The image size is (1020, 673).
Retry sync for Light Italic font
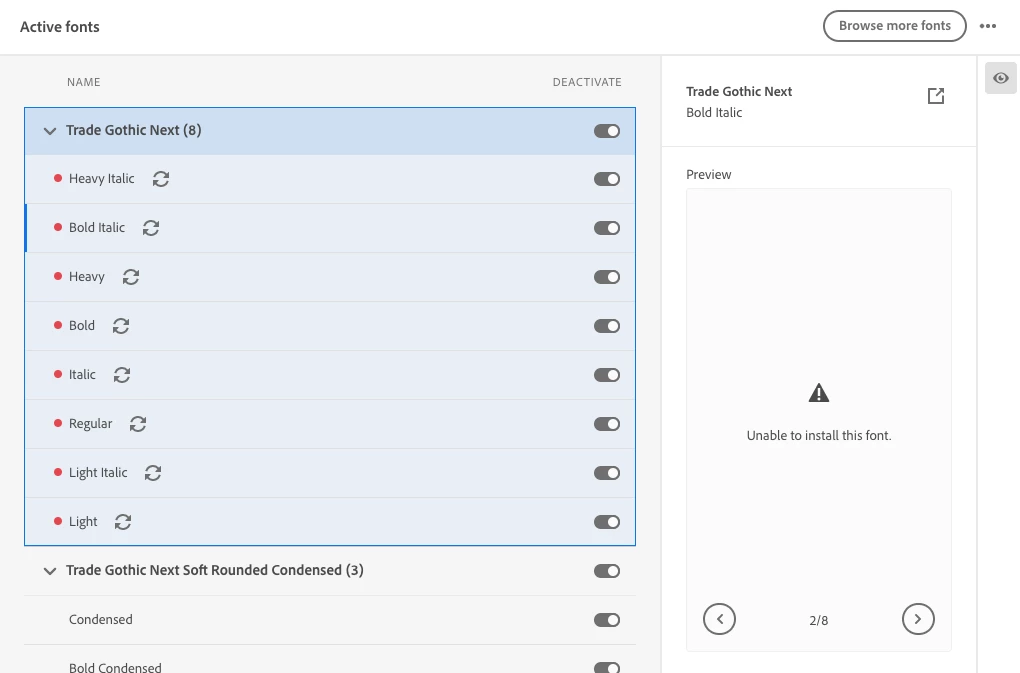click(x=153, y=473)
